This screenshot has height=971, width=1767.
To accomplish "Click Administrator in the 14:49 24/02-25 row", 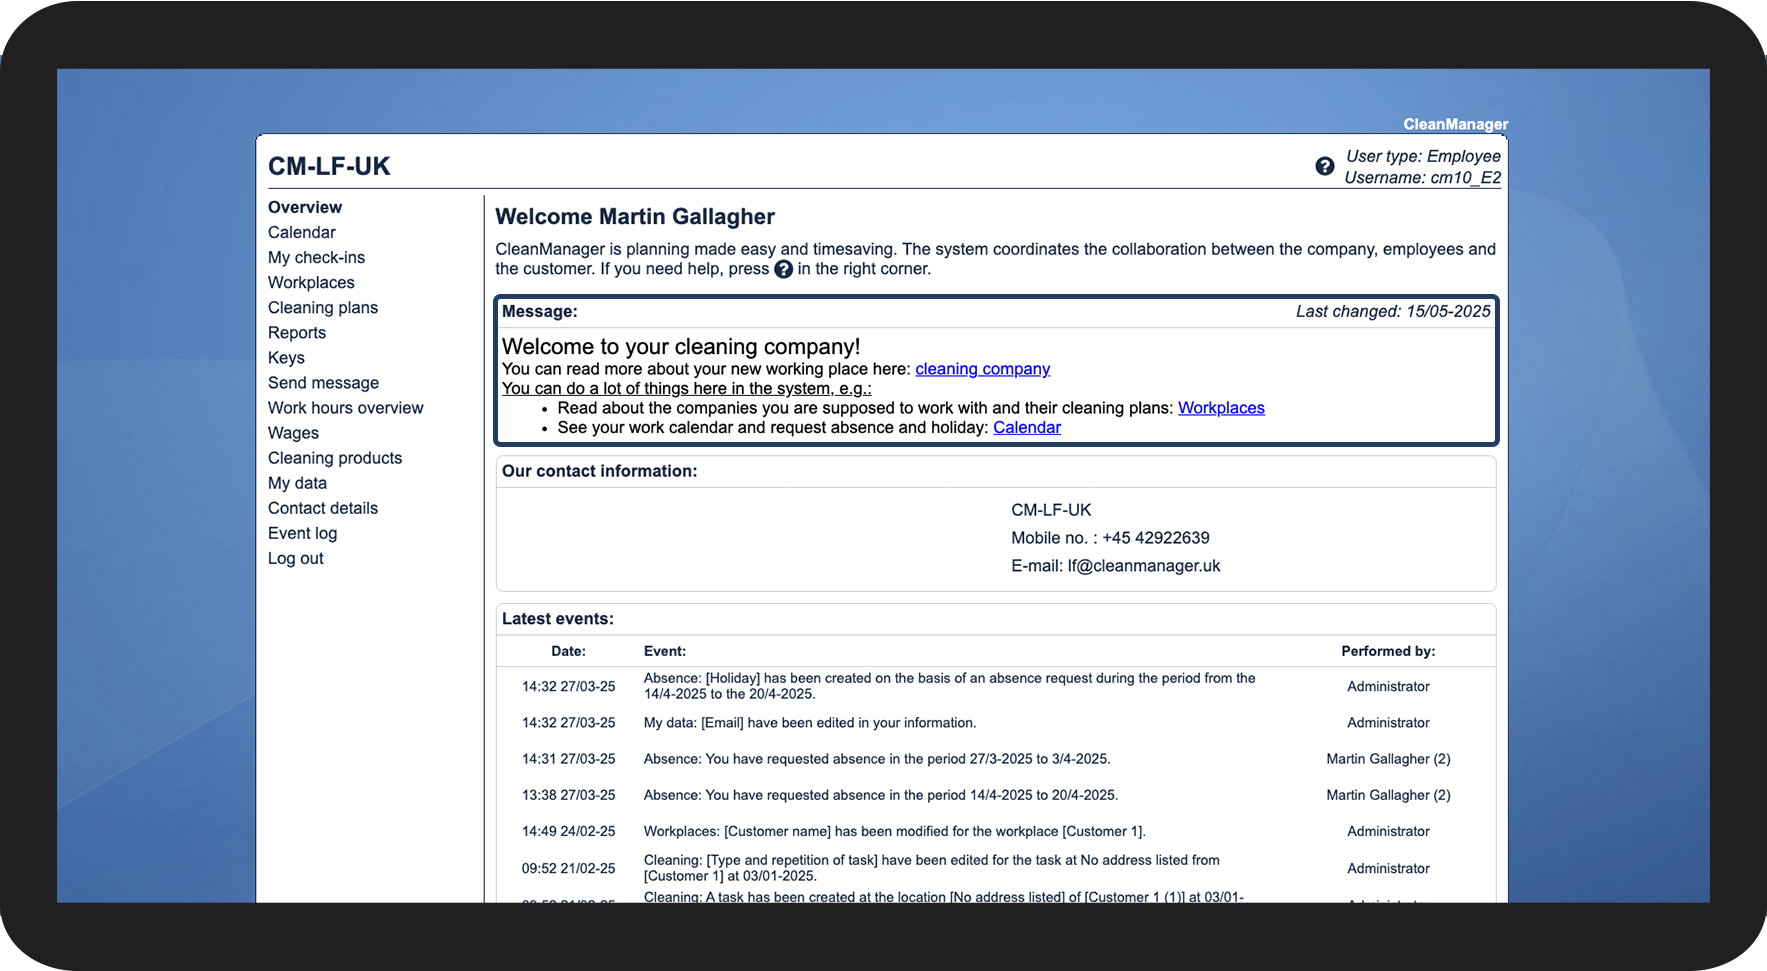I will tap(1388, 831).
